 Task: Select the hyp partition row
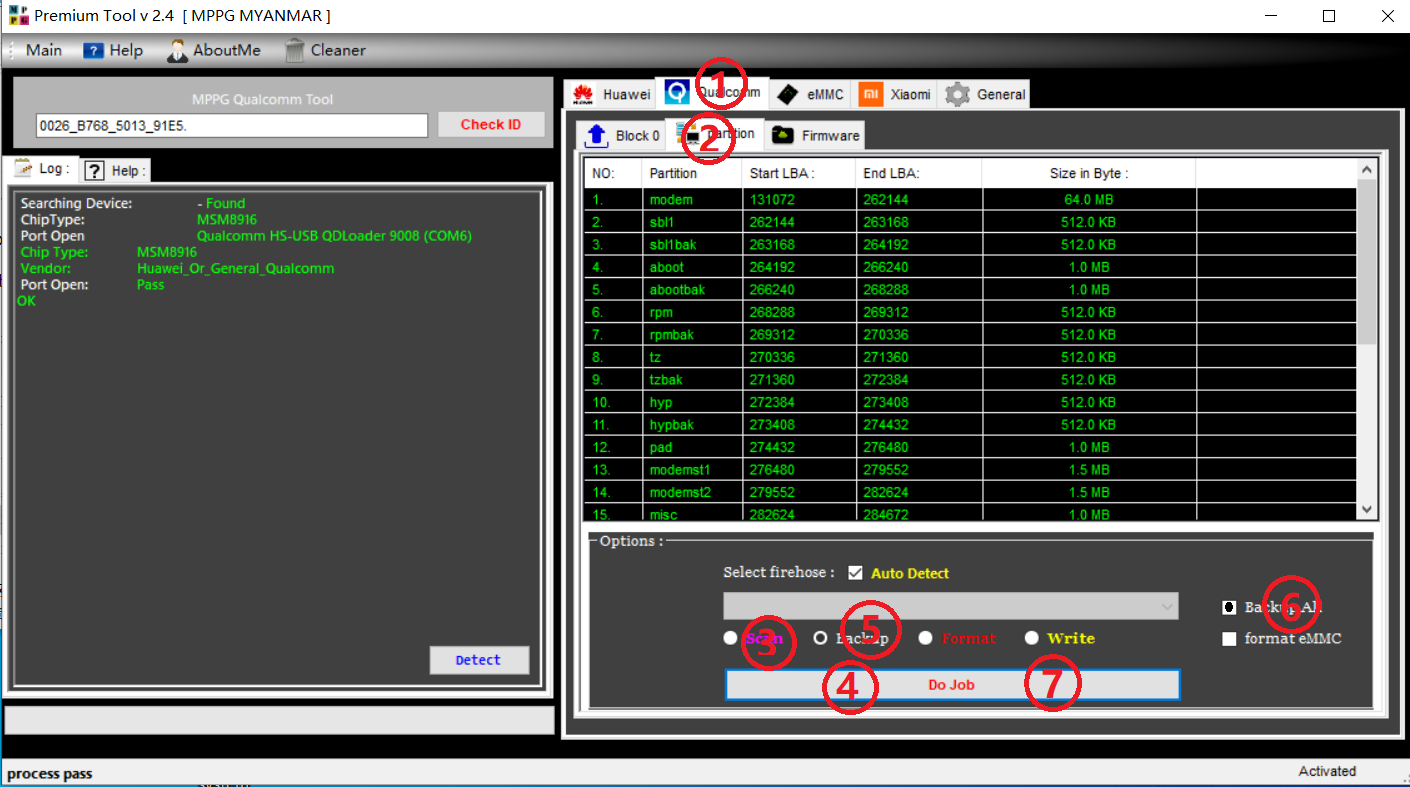click(x=971, y=402)
